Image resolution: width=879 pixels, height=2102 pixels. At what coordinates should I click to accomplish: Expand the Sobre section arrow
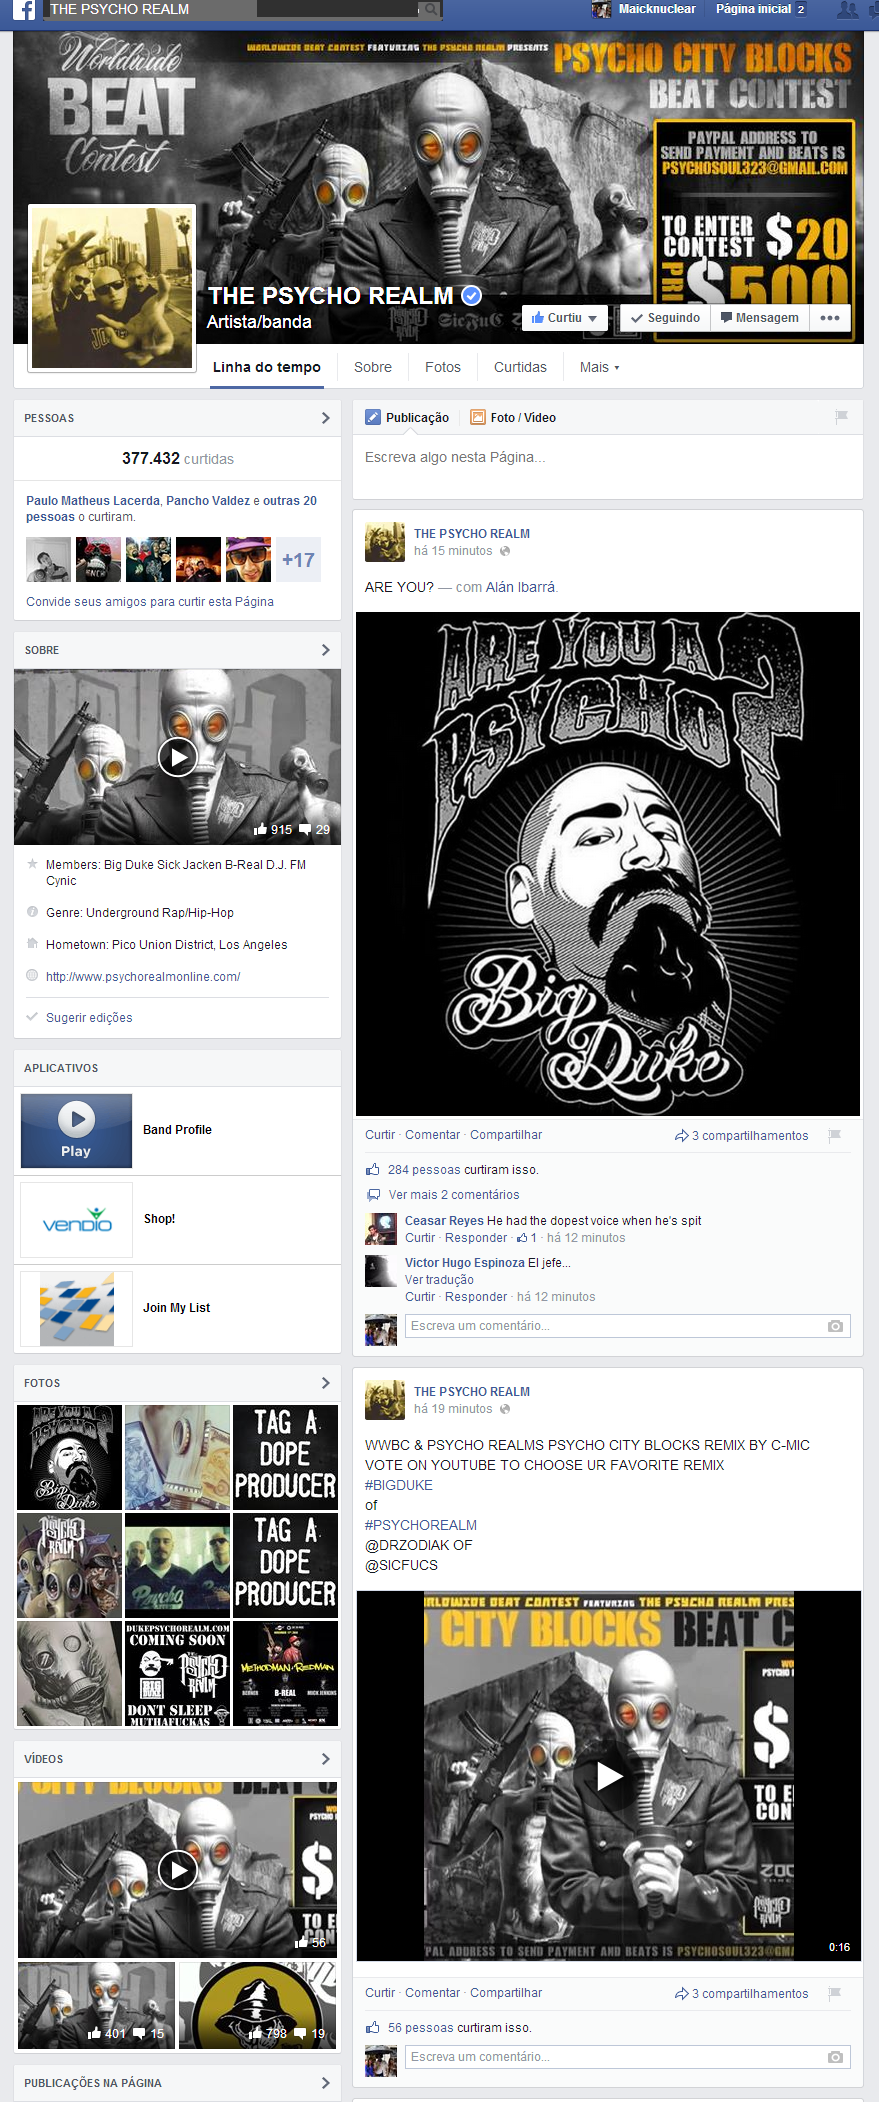(325, 650)
